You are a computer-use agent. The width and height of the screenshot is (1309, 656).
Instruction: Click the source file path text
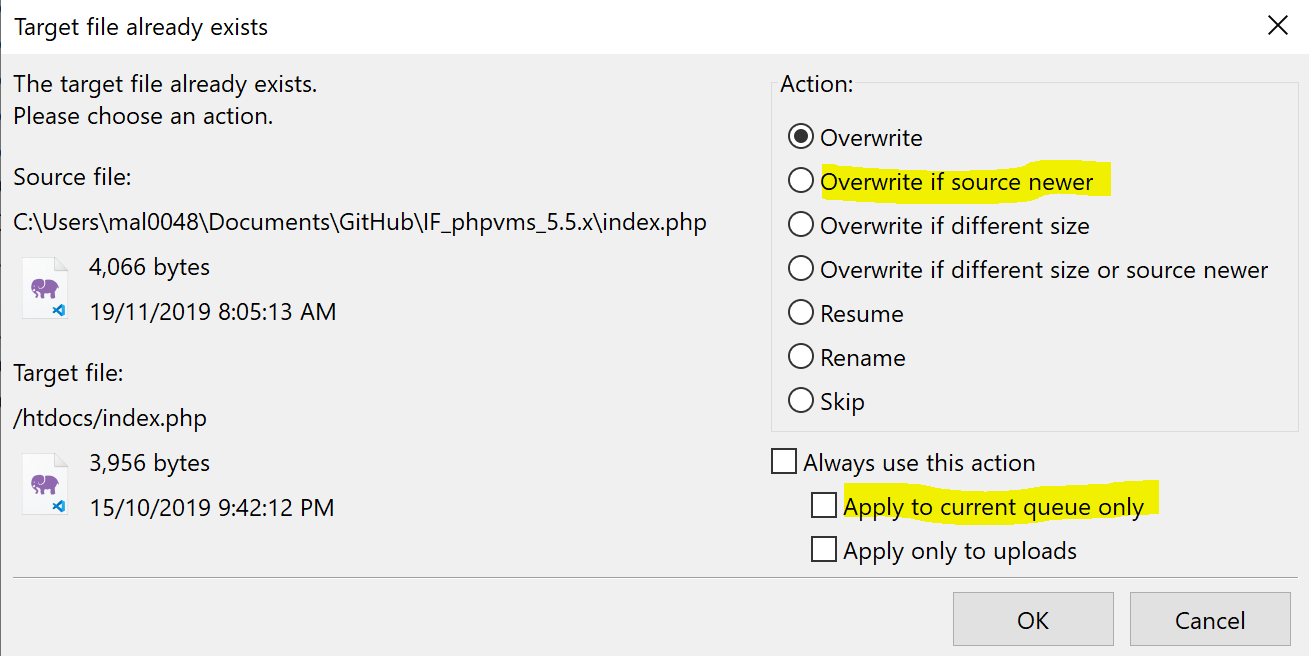(x=360, y=222)
